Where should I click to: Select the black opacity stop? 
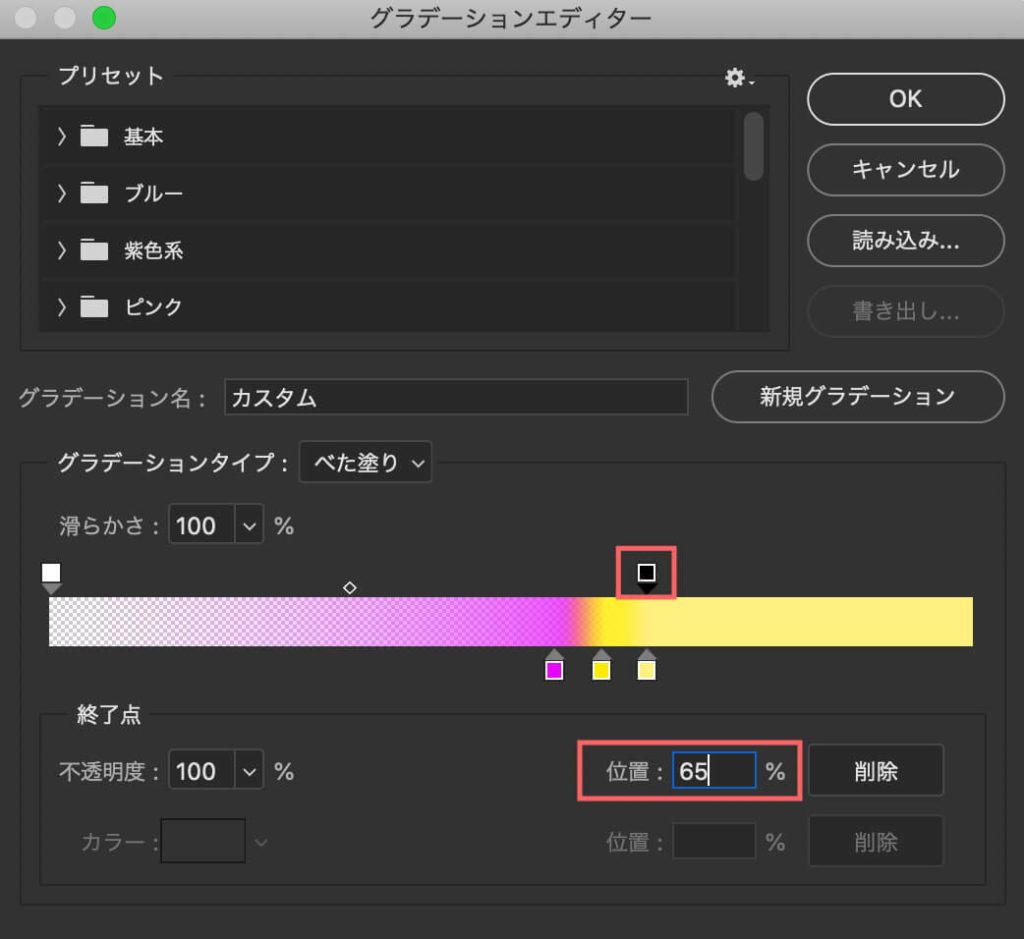[647, 577]
